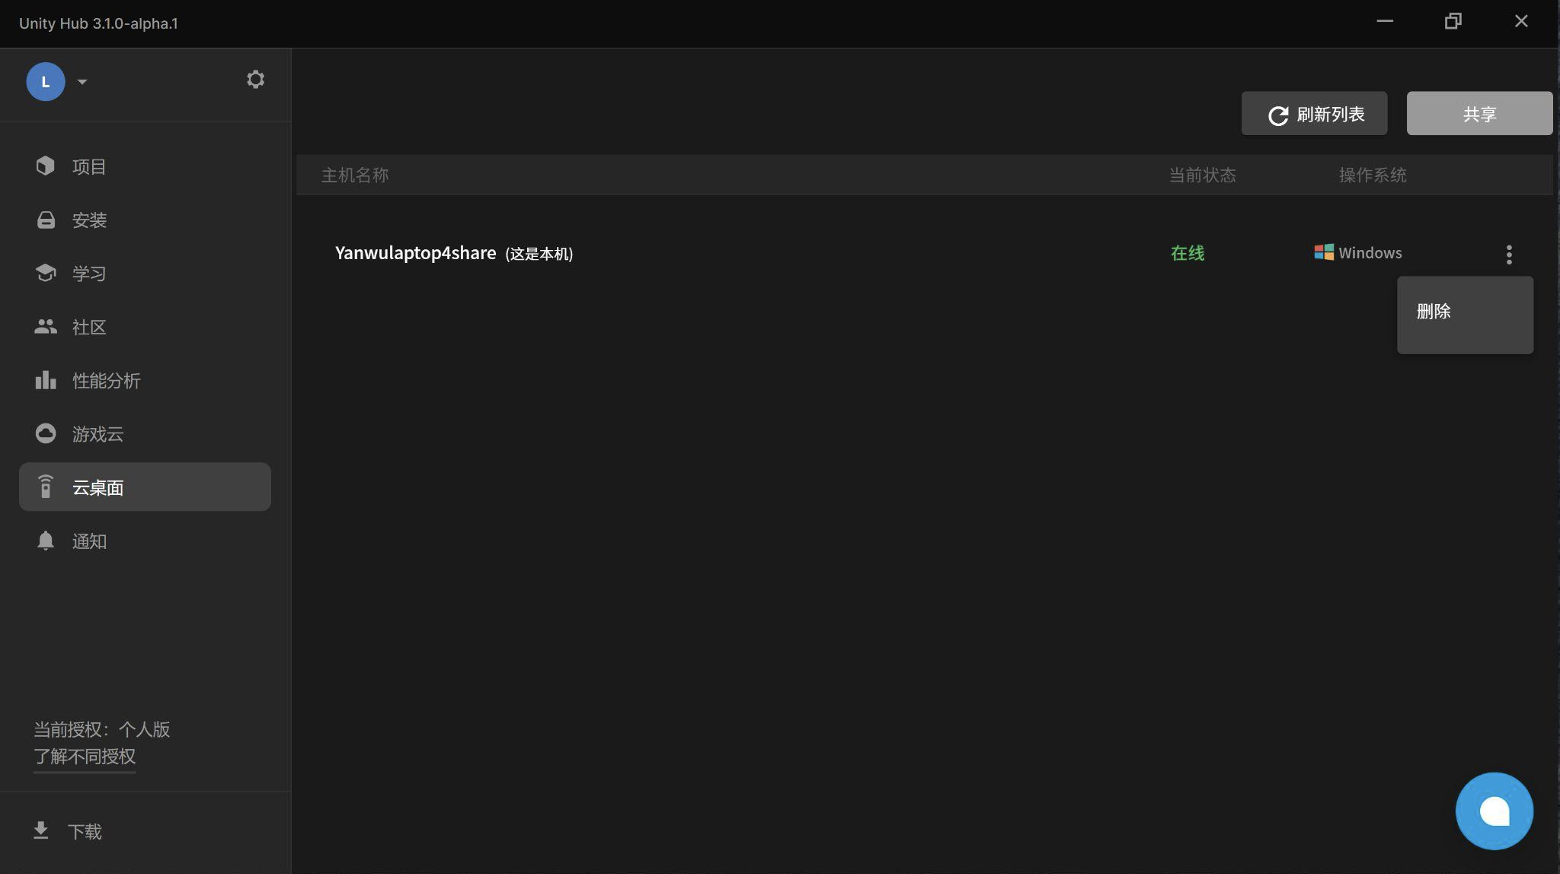Image resolution: width=1560 pixels, height=874 pixels.
Task: Click the 在线 status text
Action: (1187, 253)
